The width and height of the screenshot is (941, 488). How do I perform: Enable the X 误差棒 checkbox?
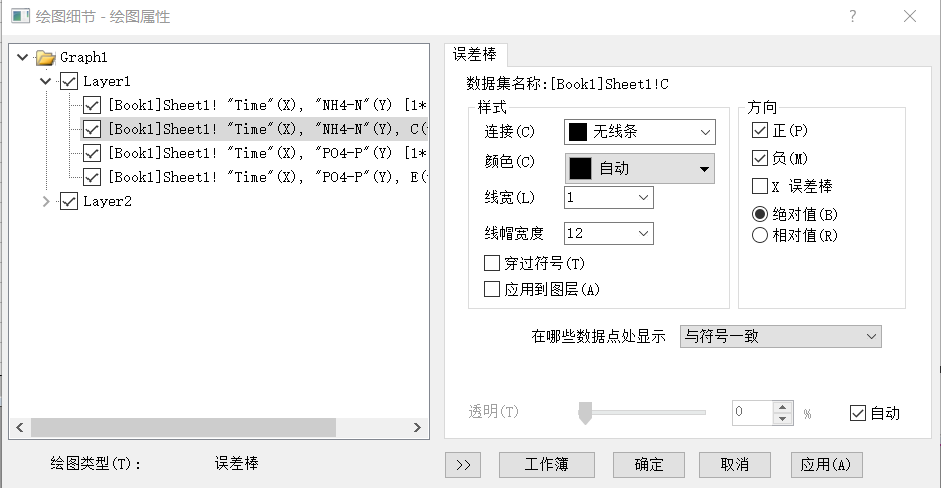(760, 186)
